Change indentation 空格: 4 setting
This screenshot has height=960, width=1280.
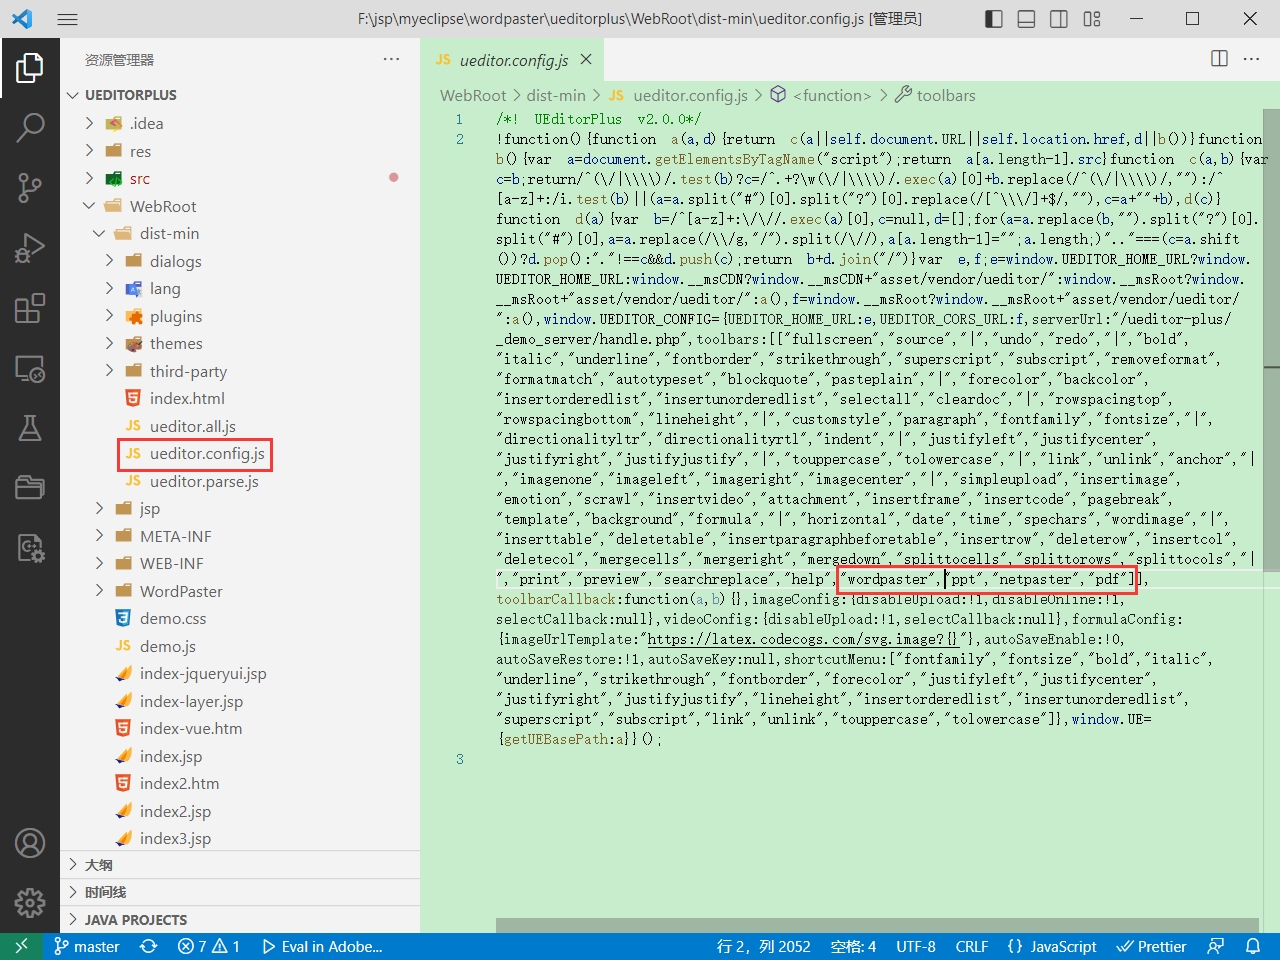click(x=853, y=946)
